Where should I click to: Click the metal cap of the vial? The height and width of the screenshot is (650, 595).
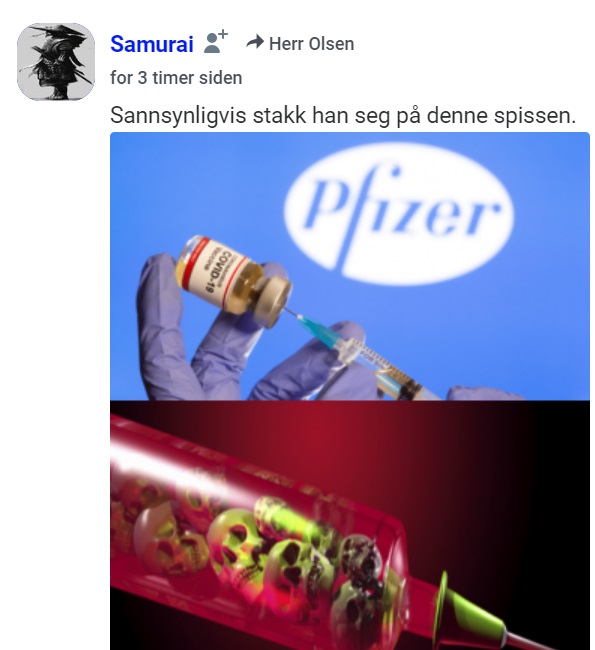click(x=273, y=301)
